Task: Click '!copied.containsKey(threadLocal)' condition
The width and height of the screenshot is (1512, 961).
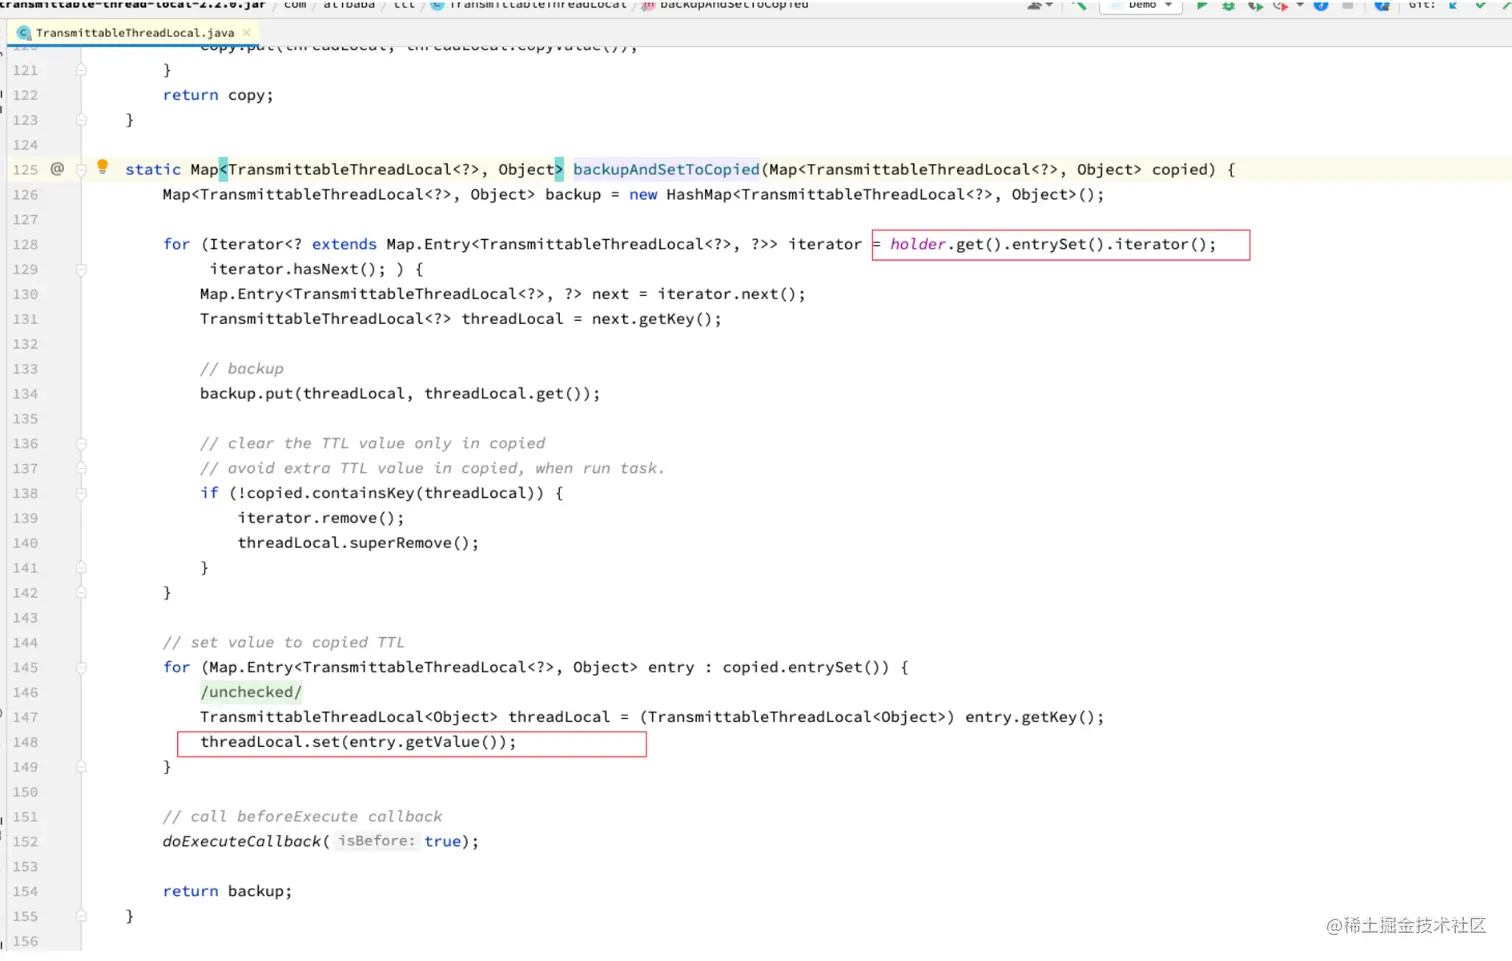Action: [x=386, y=493]
